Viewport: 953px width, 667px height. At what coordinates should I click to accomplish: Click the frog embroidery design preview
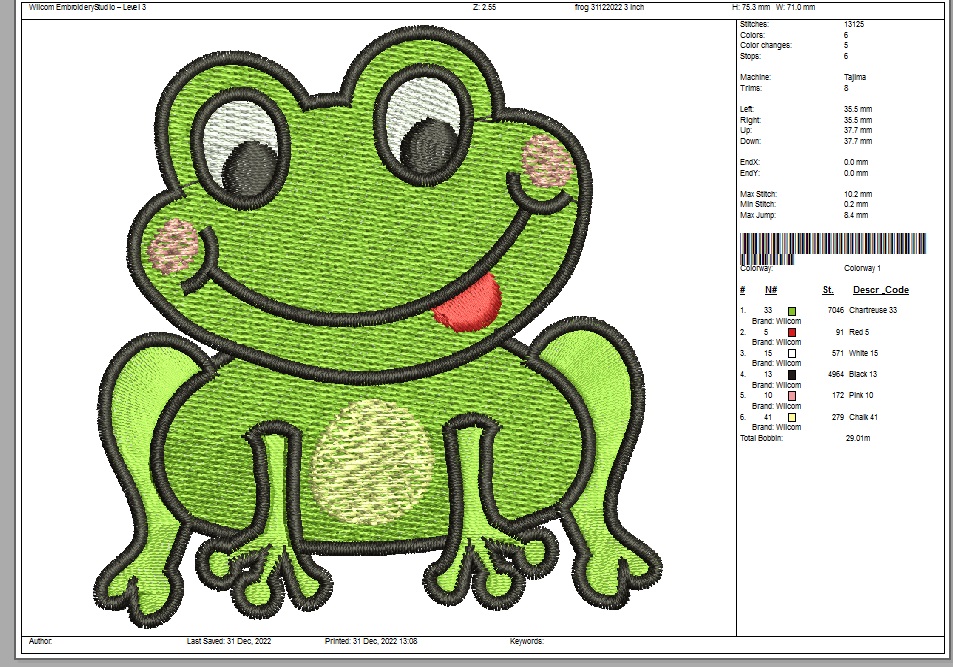(378, 328)
